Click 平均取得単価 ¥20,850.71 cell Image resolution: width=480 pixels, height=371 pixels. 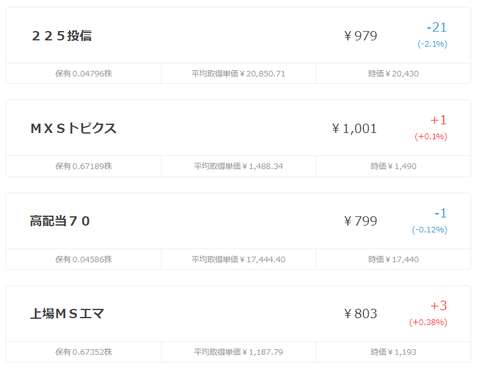[238, 73]
